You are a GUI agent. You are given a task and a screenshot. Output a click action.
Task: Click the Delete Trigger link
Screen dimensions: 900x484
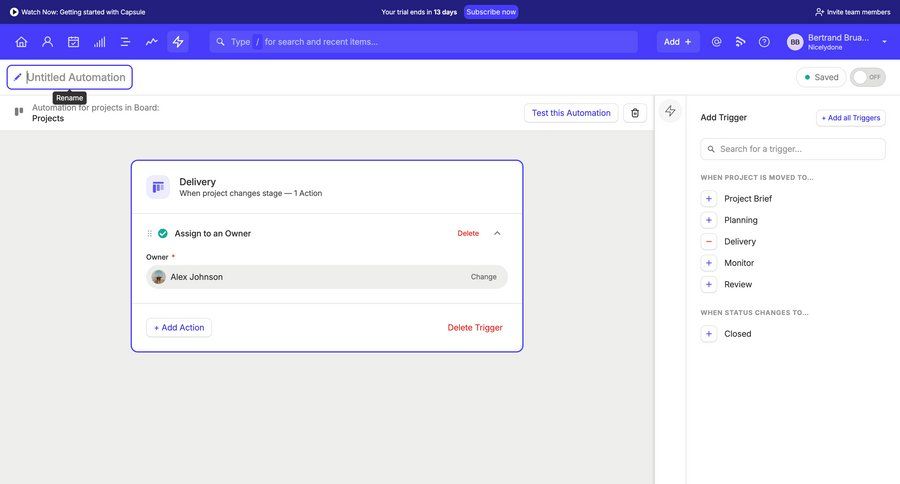pyautogui.click(x=474, y=327)
